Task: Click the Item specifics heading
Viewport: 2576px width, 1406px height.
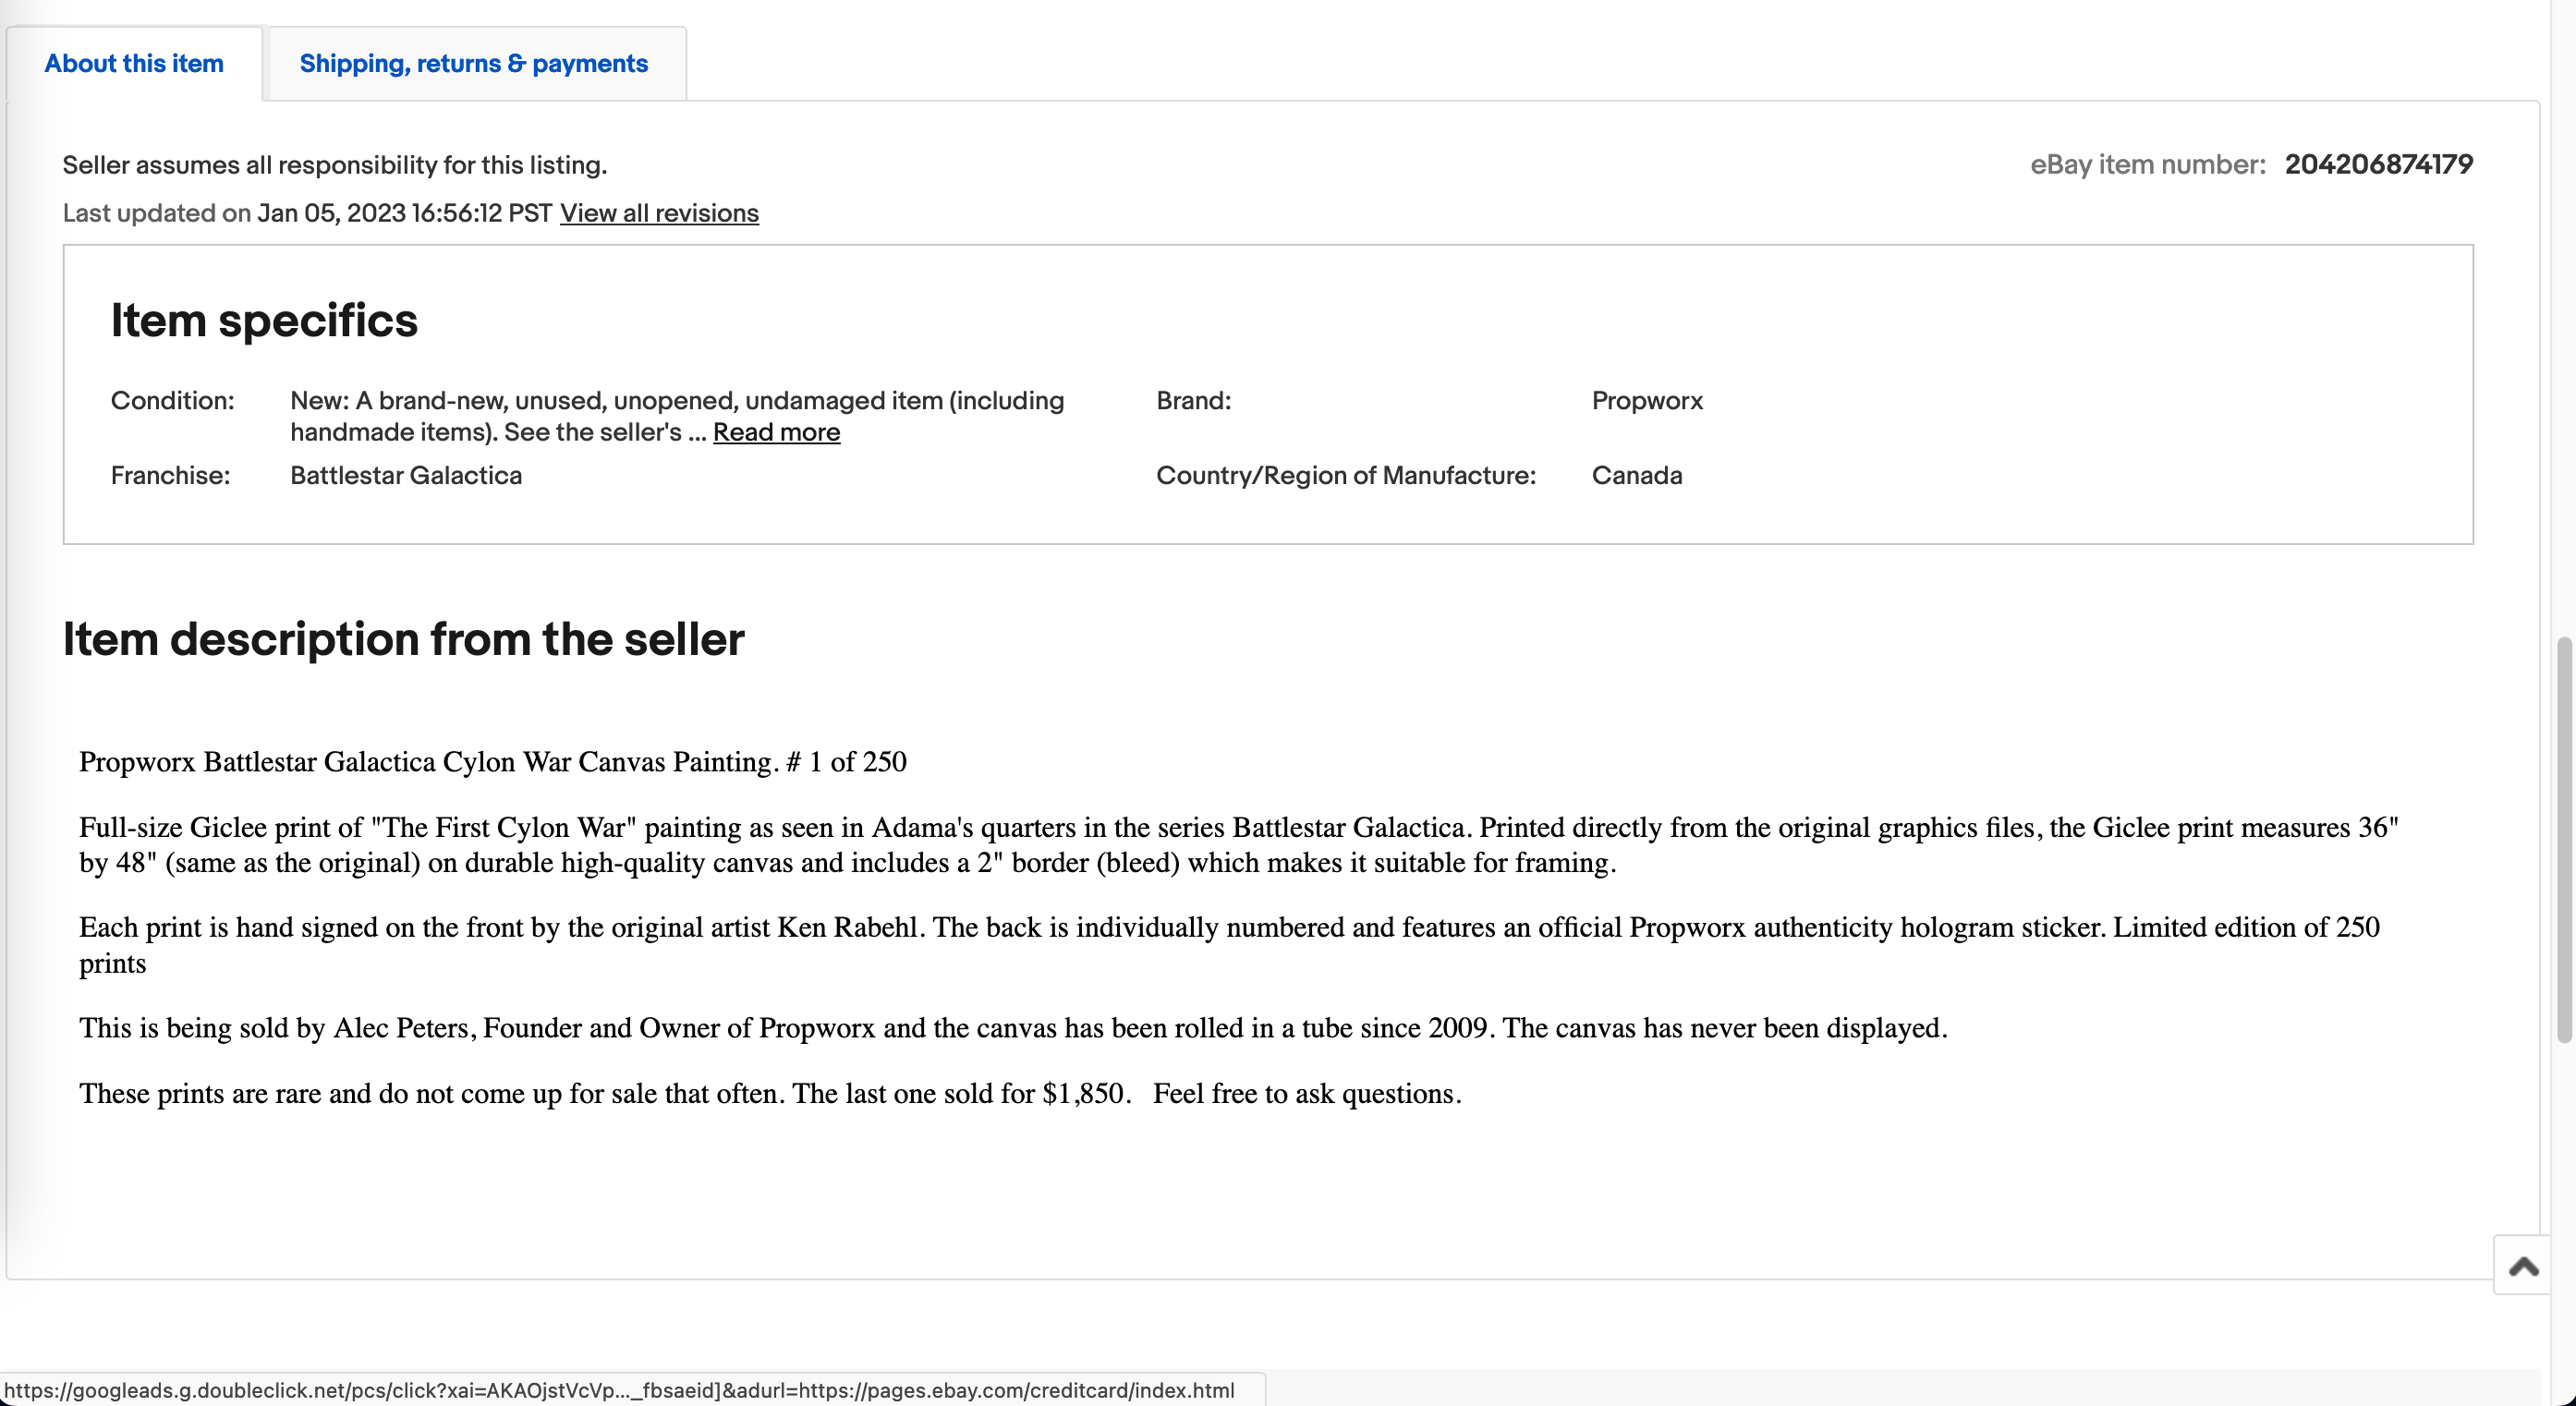Action: (264, 321)
